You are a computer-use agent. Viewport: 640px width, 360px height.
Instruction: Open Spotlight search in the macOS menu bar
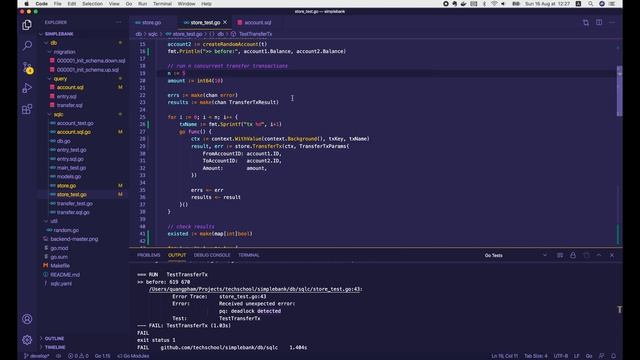coord(590,4)
